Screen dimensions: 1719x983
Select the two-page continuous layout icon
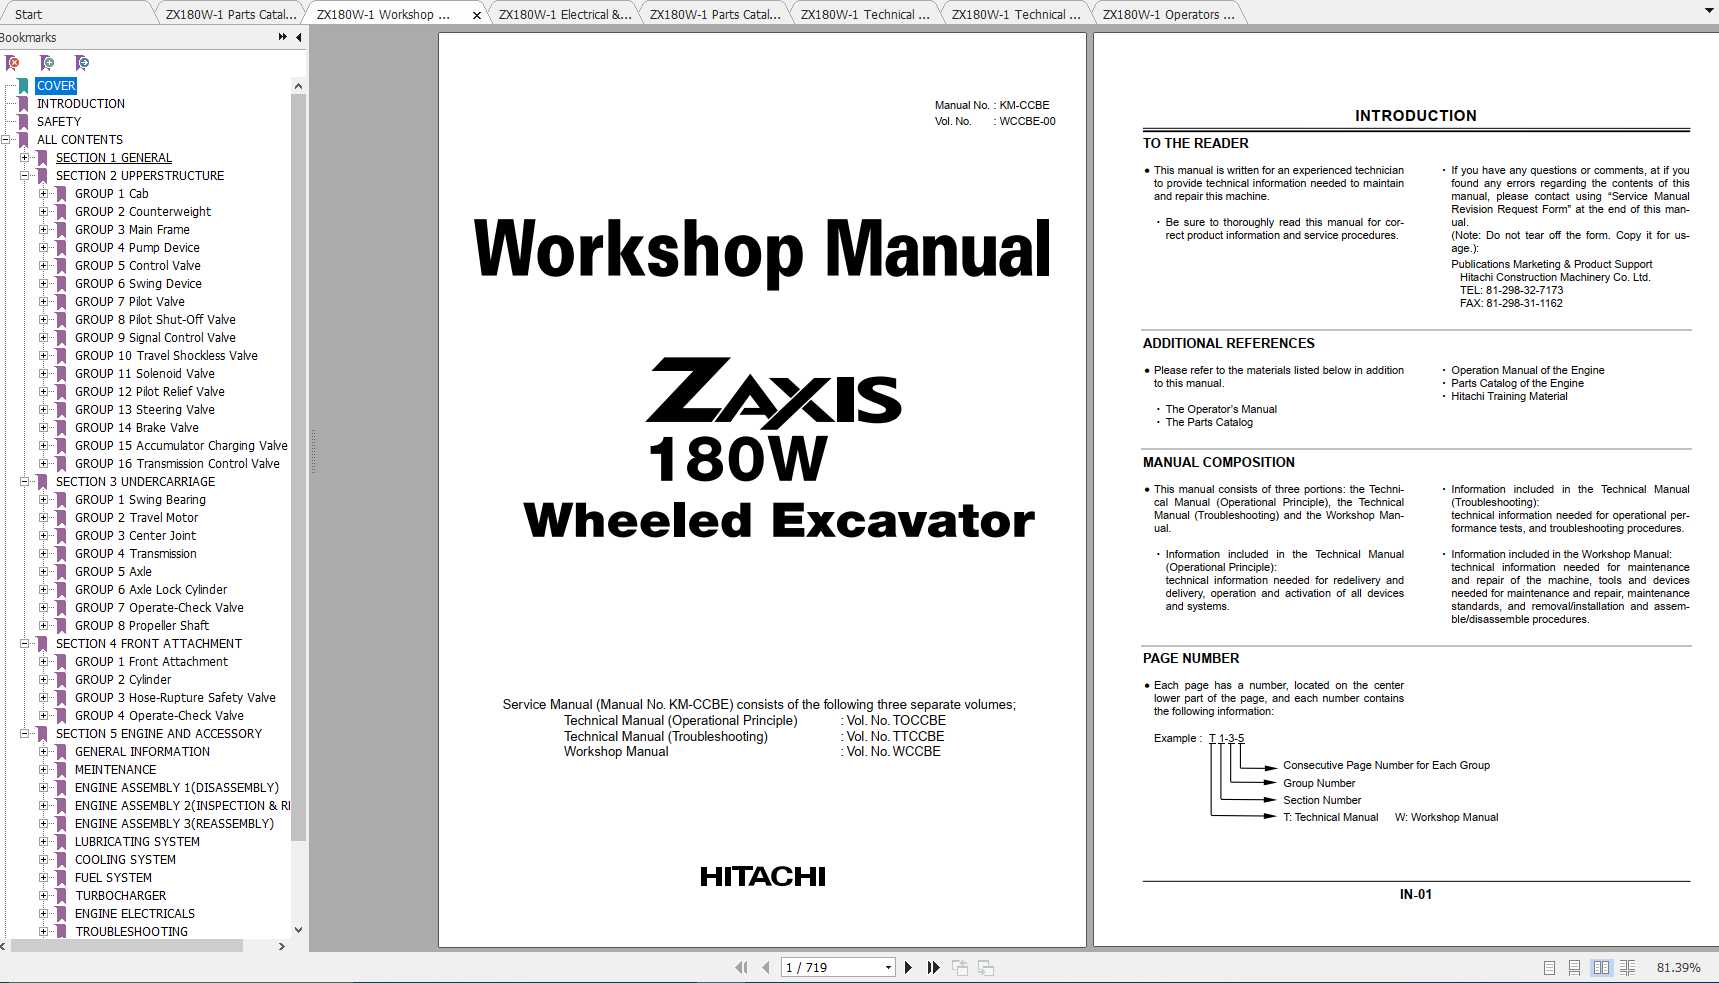tap(1629, 968)
